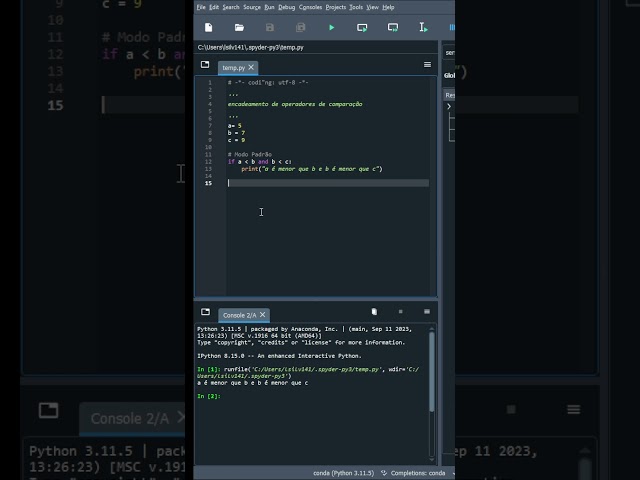640x480 pixels.
Task: Click the file path temp.py breadcrumb
Action: pyautogui.click(x=251, y=47)
